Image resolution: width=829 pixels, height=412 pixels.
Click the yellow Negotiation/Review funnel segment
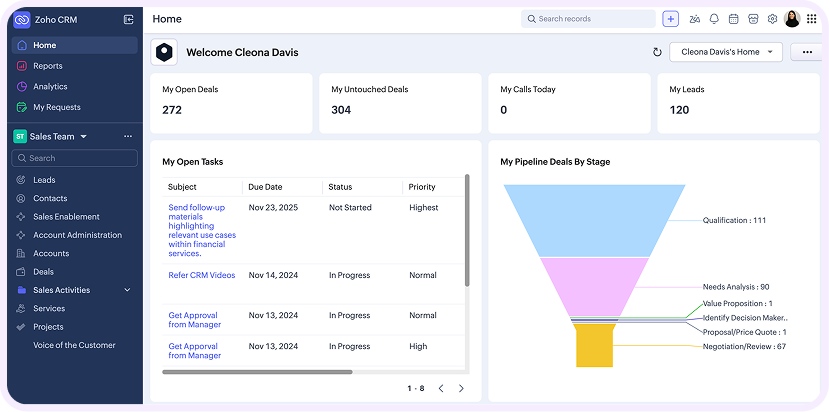pos(594,345)
